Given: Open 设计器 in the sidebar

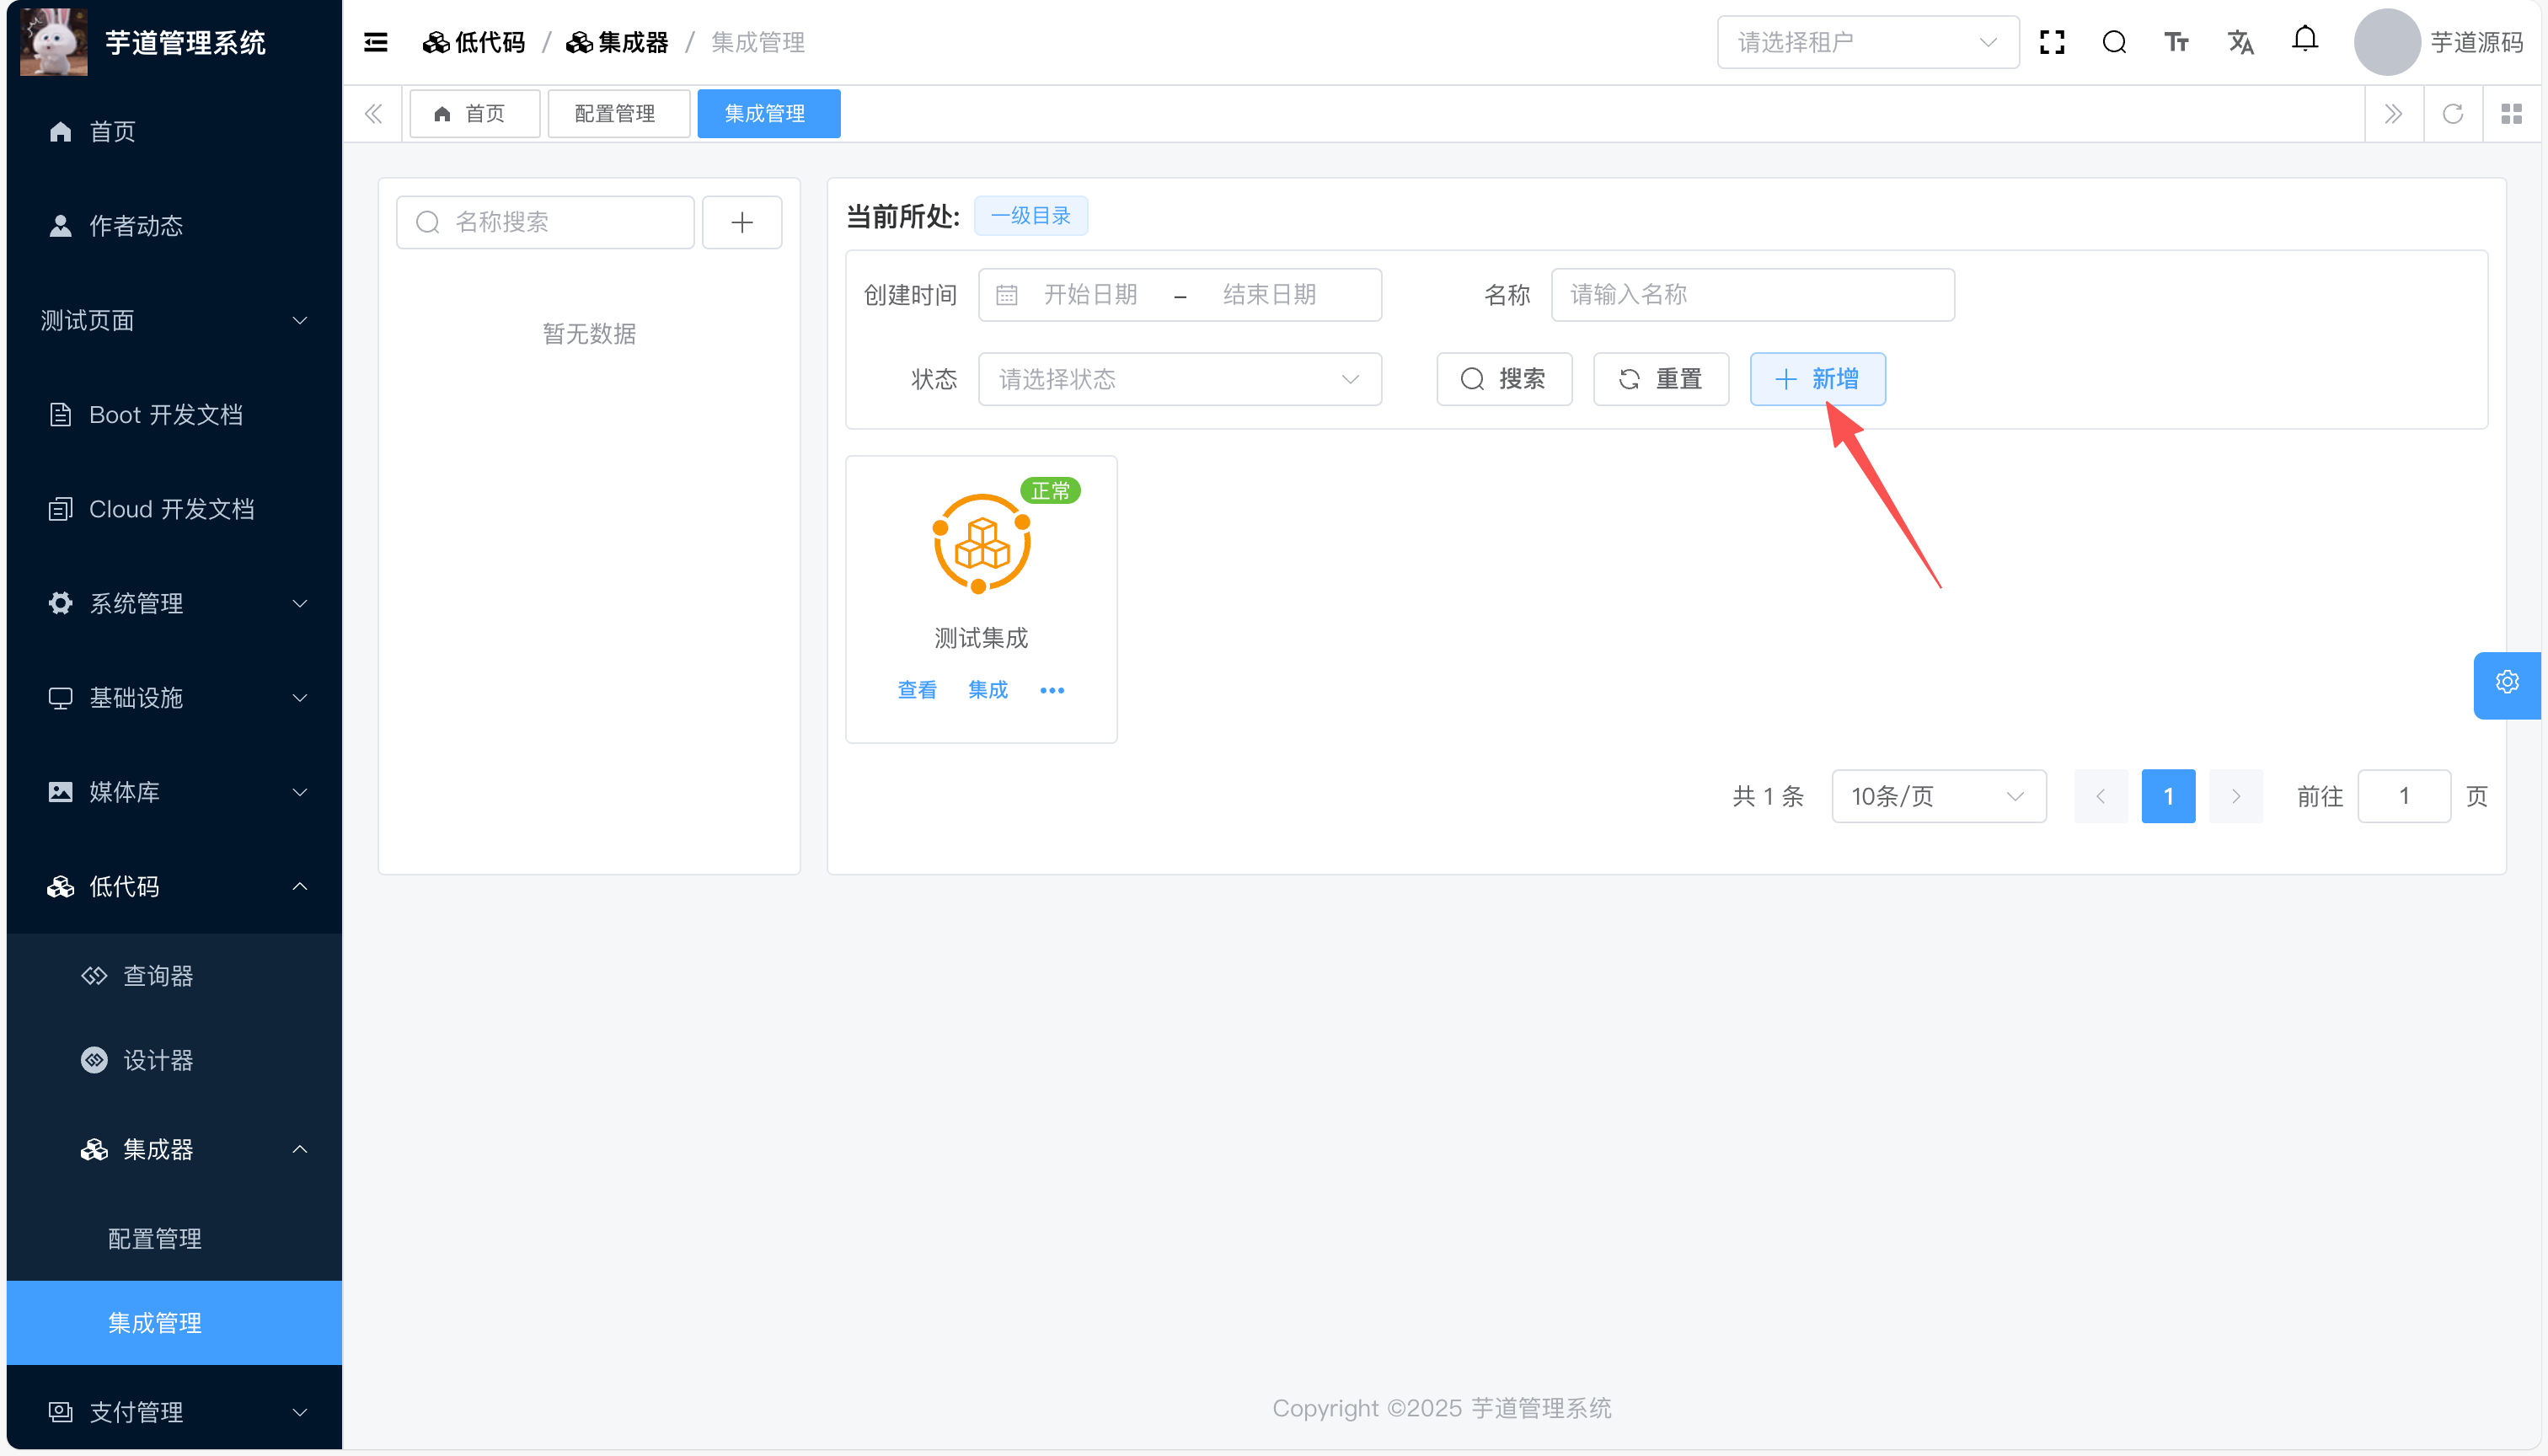Looking at the screenshot, I should pos(157,1060).
